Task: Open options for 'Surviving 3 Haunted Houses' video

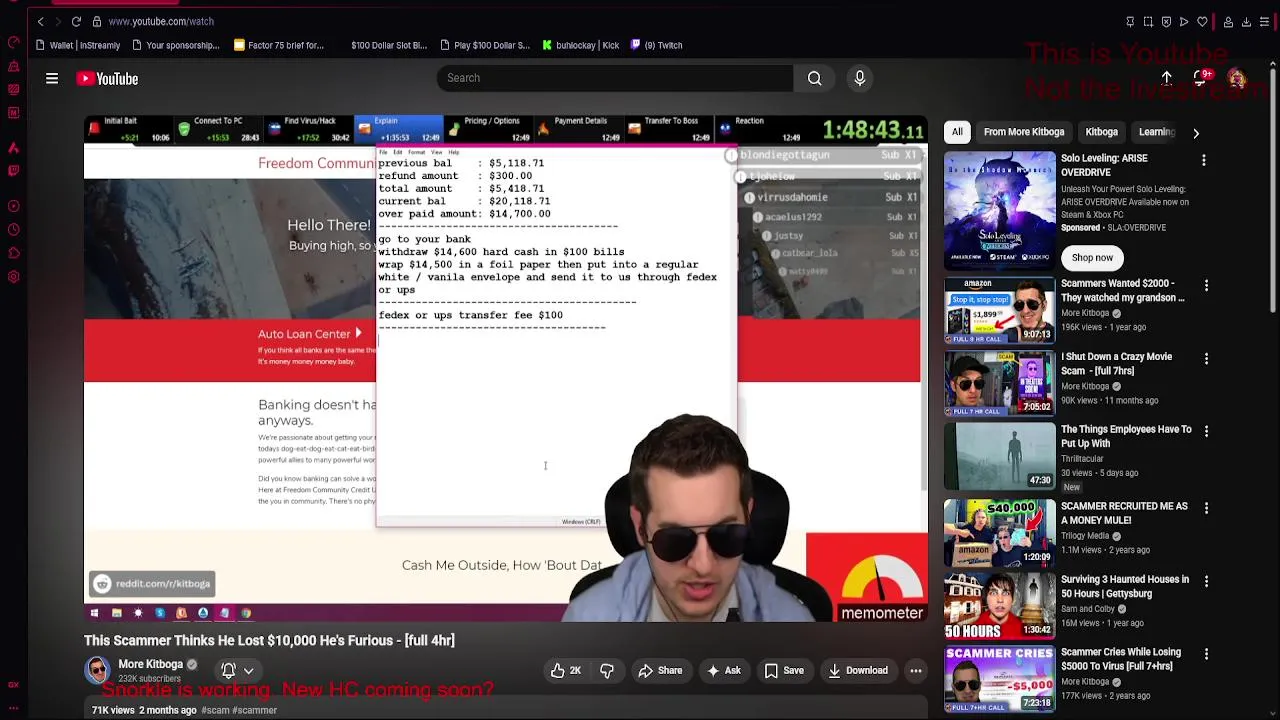Action: pyautogui.click(x=1206, y=581)
